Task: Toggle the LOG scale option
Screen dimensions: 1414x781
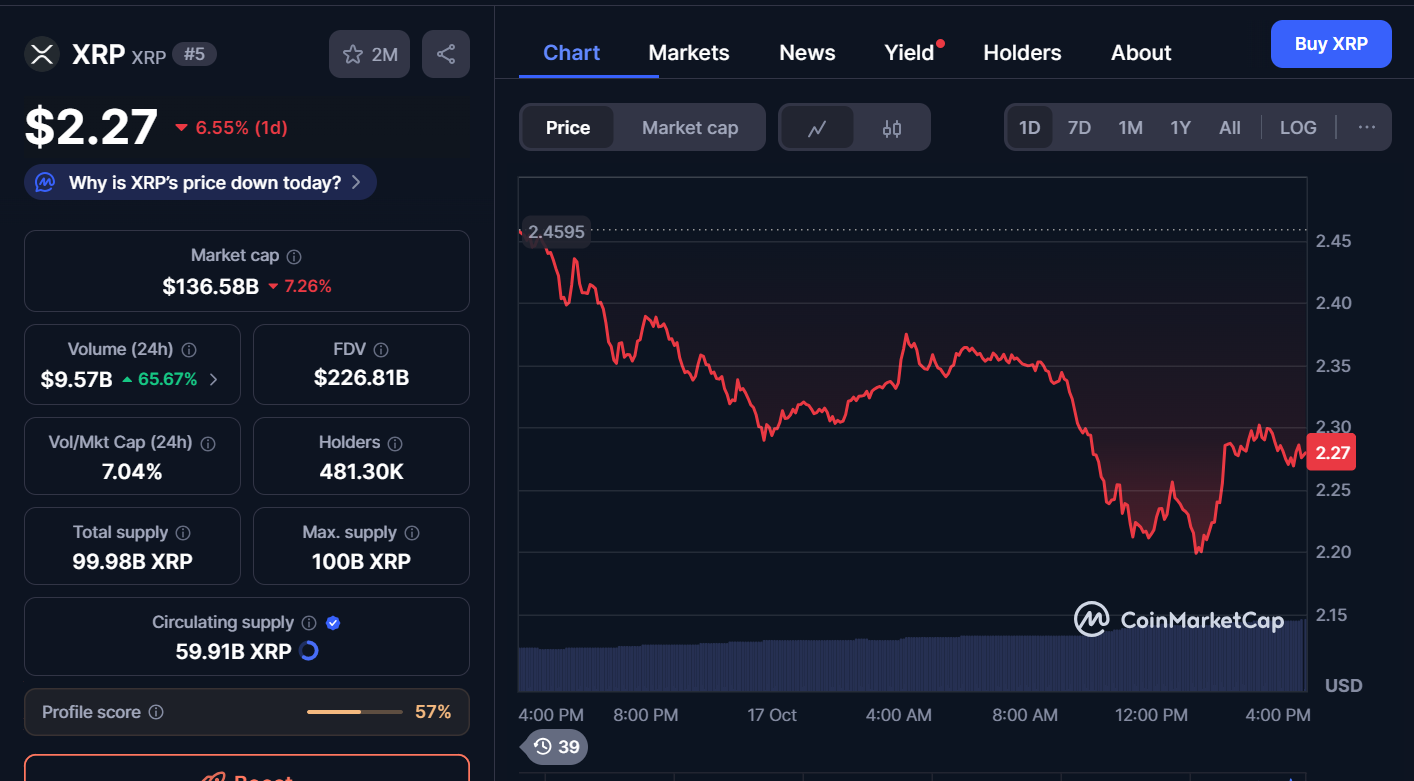Action: pyautogui.click(x=1298, y=128)
